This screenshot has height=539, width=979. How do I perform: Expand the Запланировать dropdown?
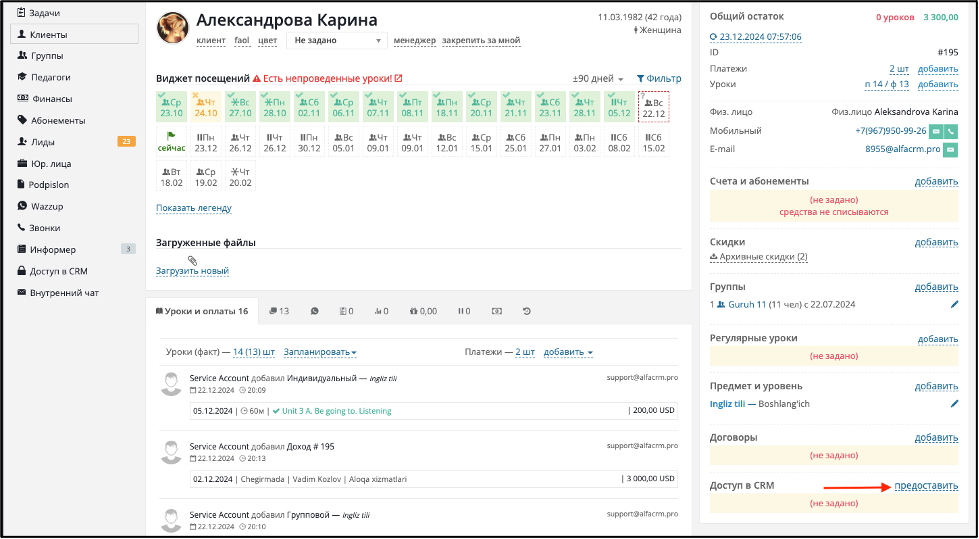click(320, 352)
